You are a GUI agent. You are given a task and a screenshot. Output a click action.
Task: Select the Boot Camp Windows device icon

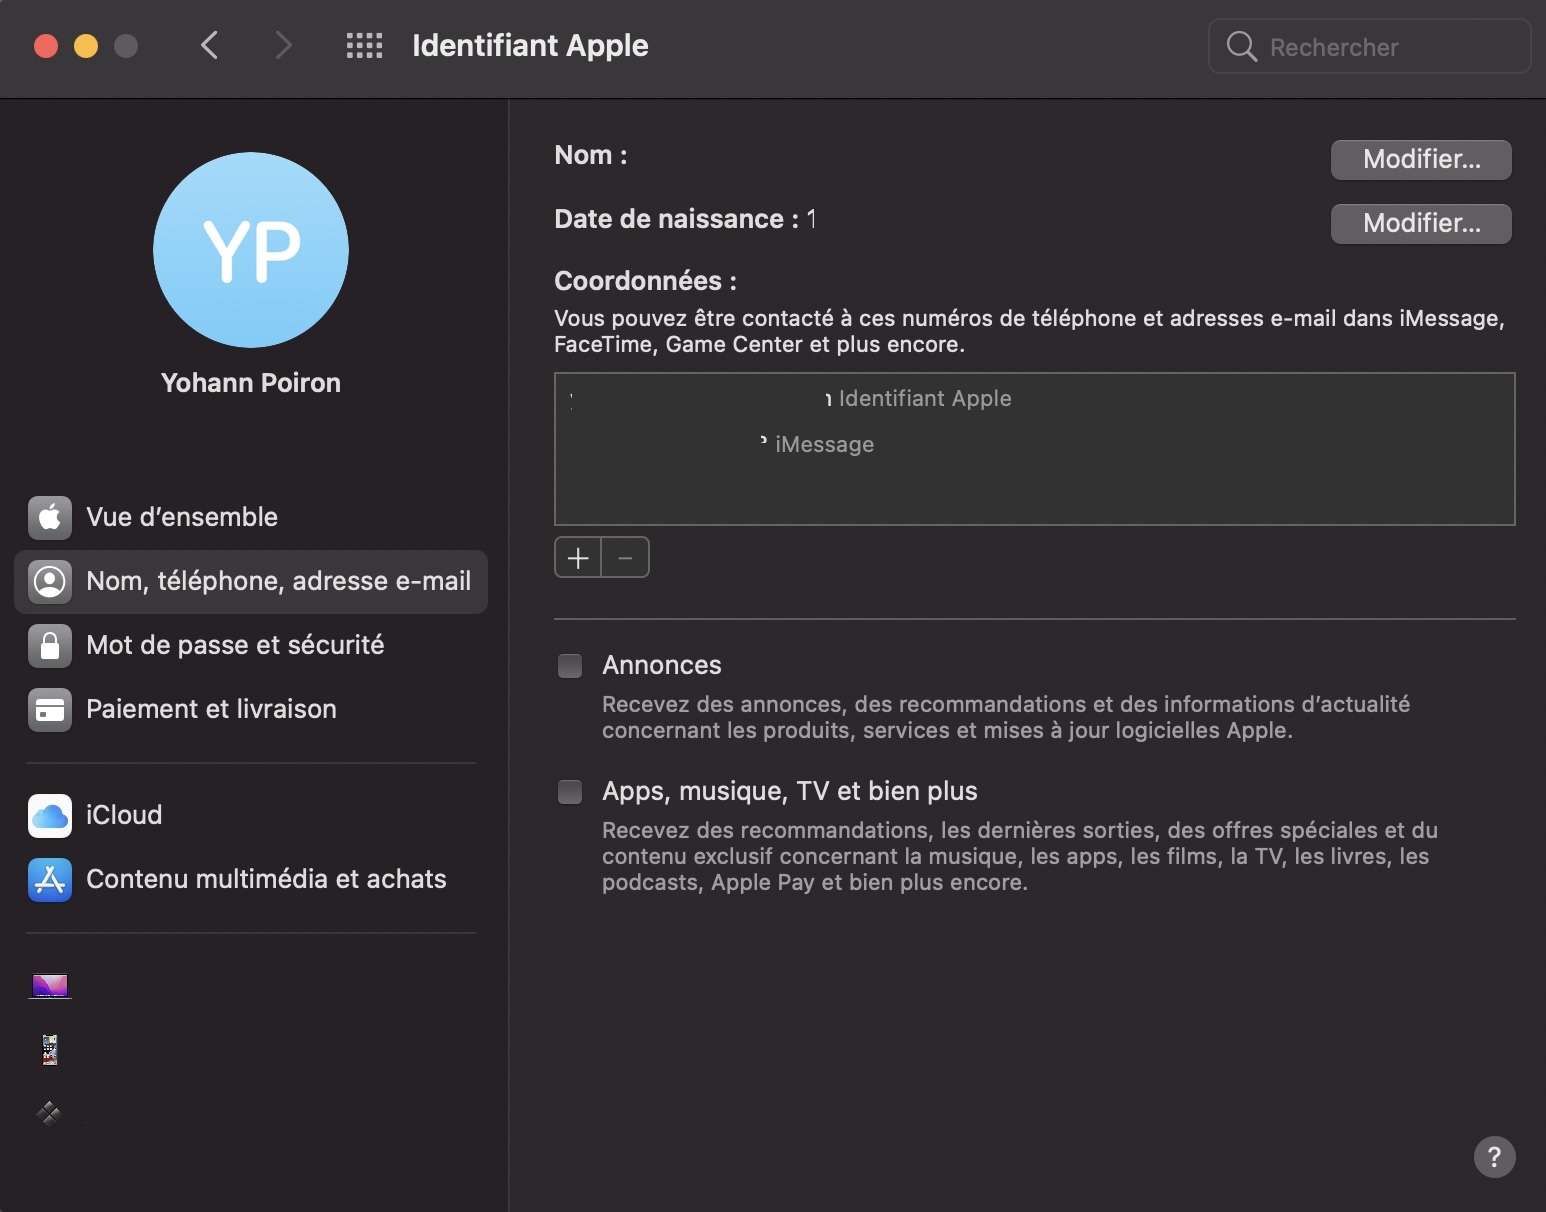coord(49,1112)
